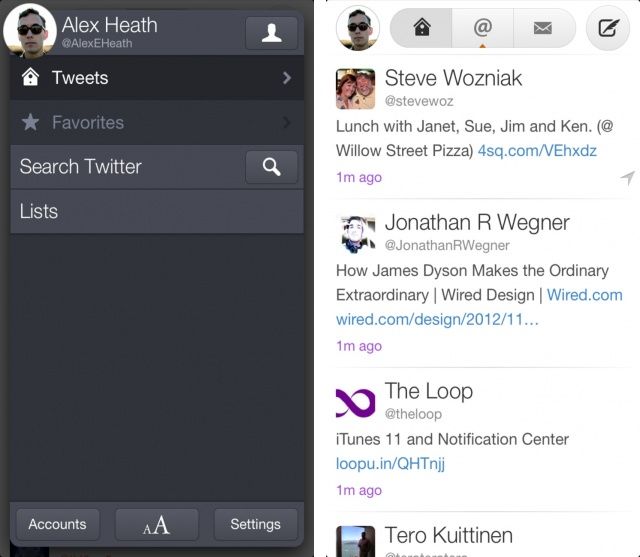Open the profile silhouette button beside Alex Heath

(271, 33)
